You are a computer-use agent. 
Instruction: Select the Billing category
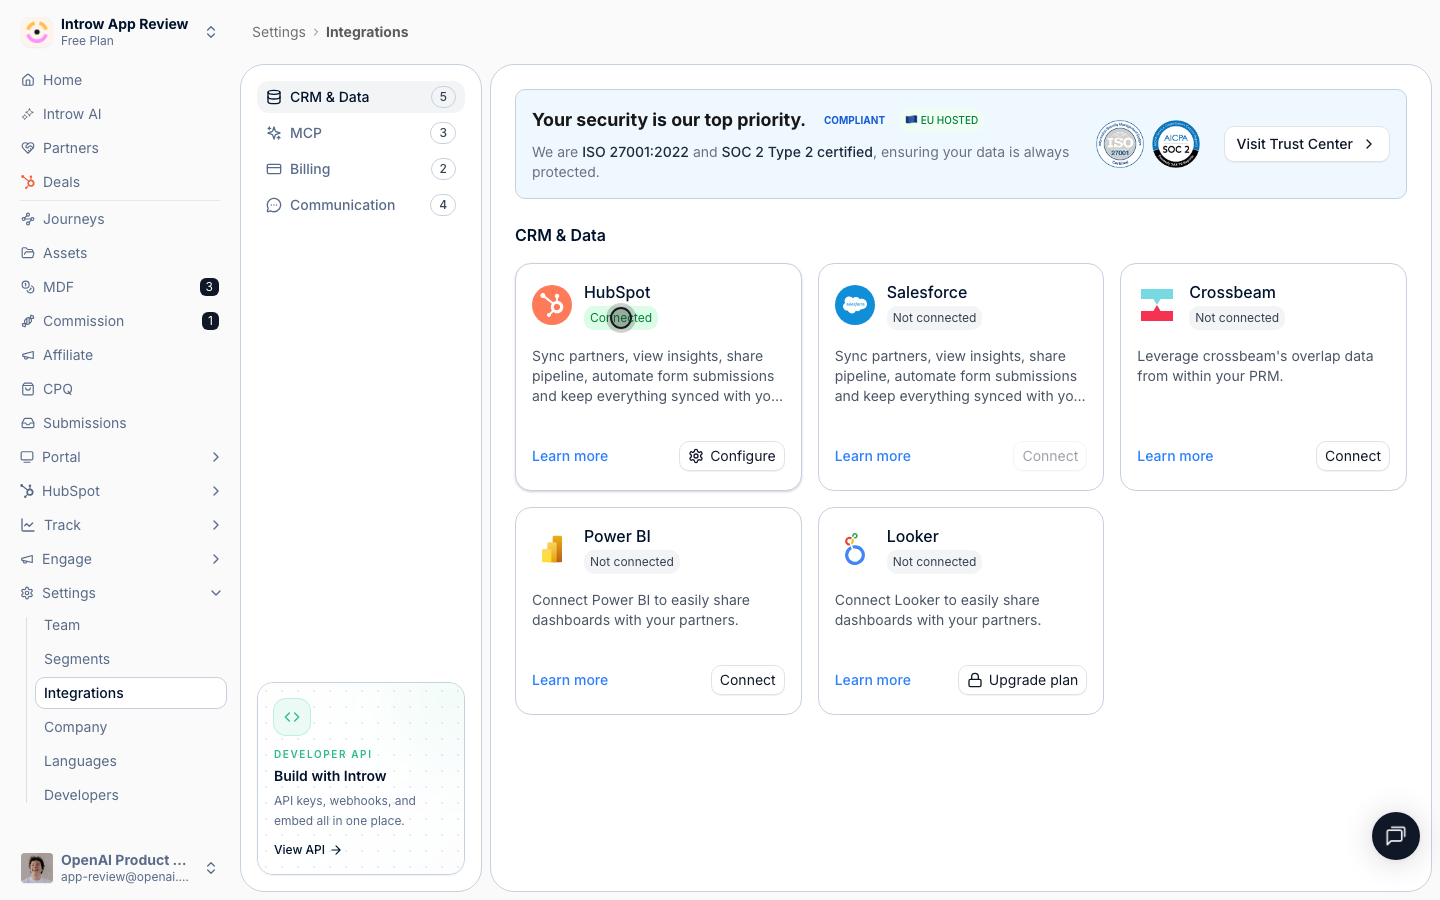361,169
